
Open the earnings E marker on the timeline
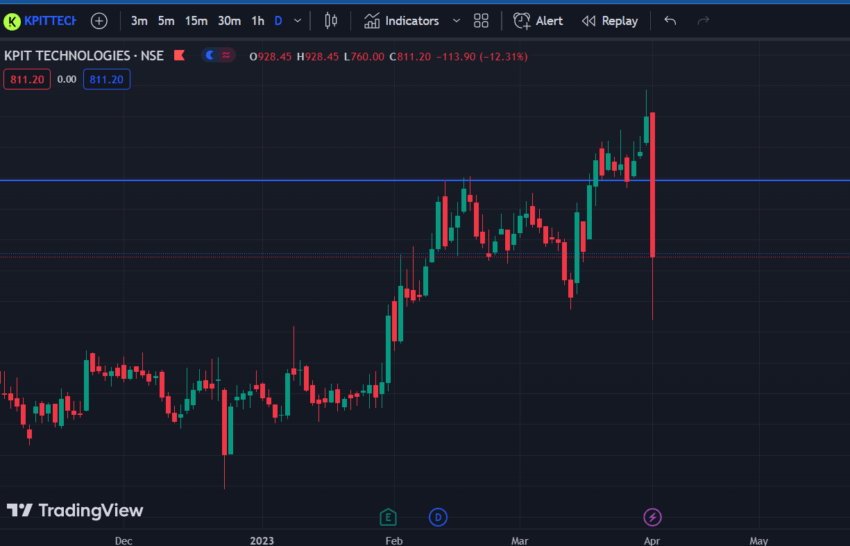[388, 517]
